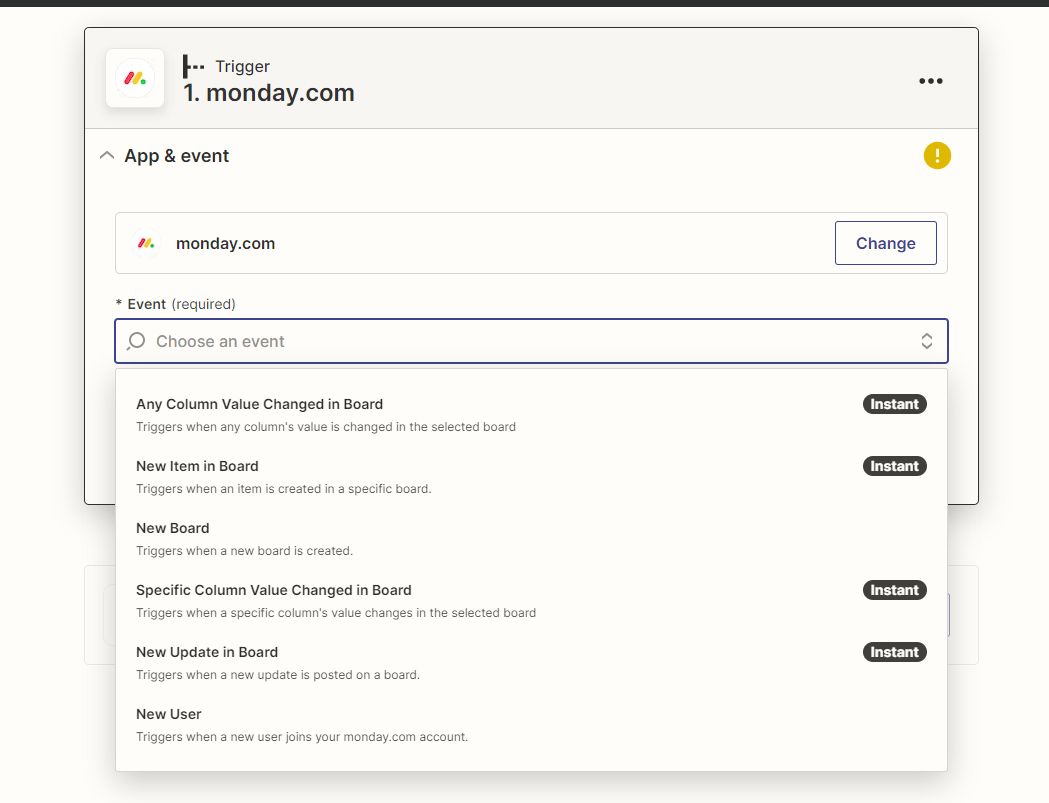
Task: Choose the New Board event option
Action: [531, 539]
